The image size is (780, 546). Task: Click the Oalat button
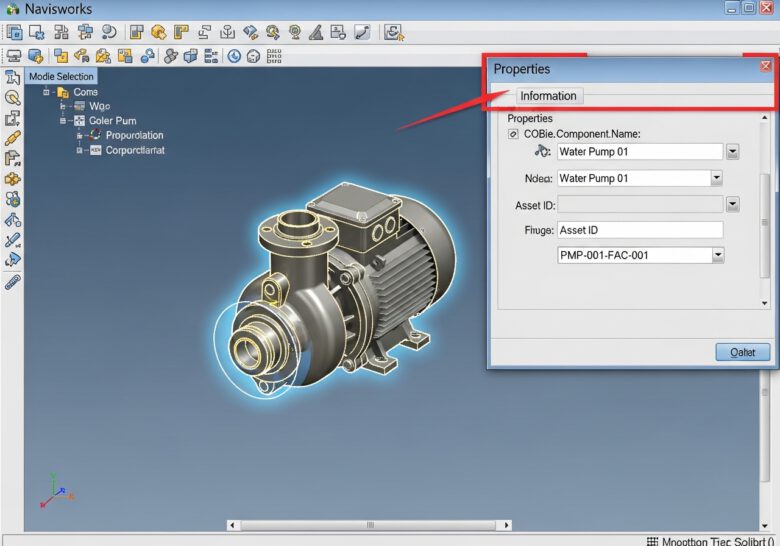[x=743, y=353]
